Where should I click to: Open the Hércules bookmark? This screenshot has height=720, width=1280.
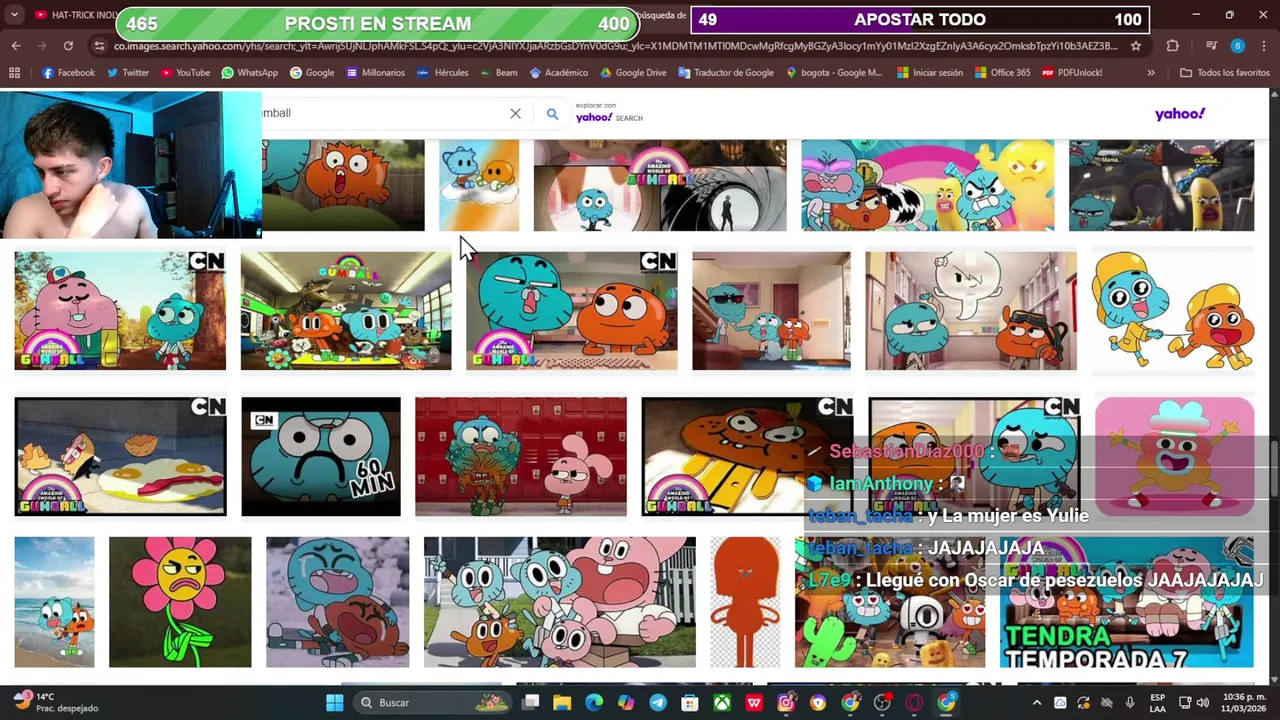(x=443, y=73)
